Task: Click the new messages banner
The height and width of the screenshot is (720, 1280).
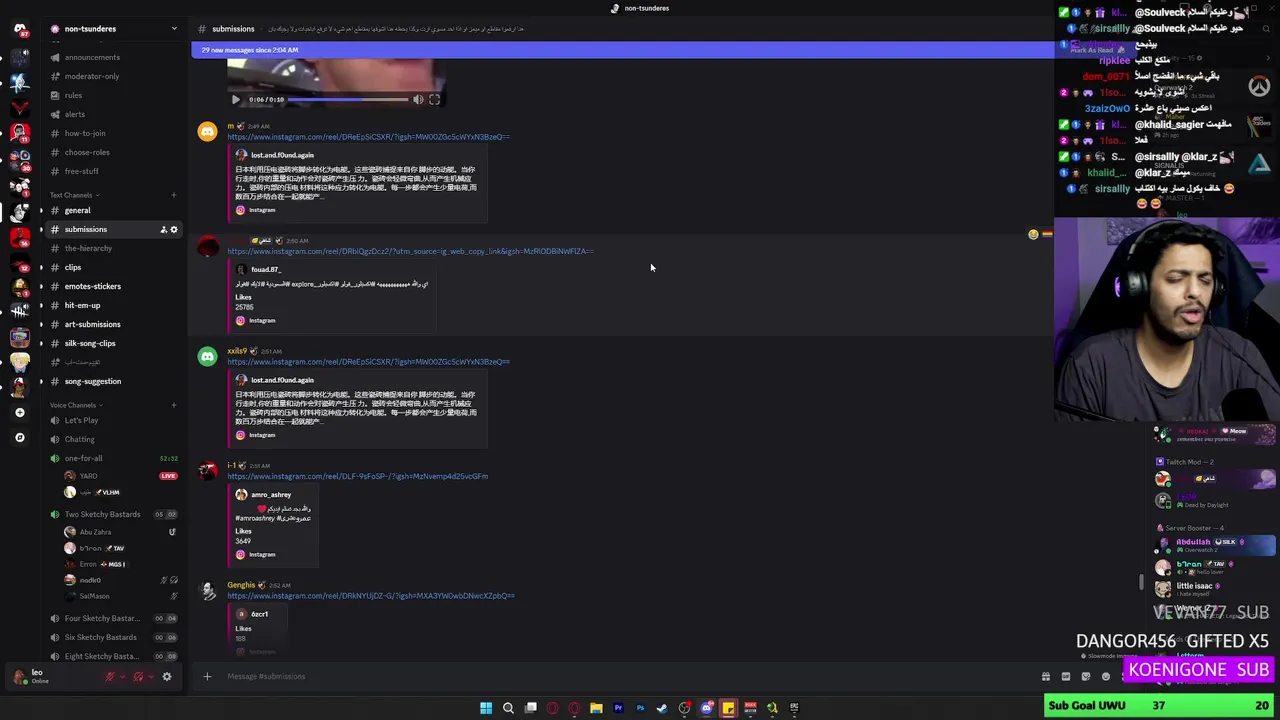Action: click(622, 50)
